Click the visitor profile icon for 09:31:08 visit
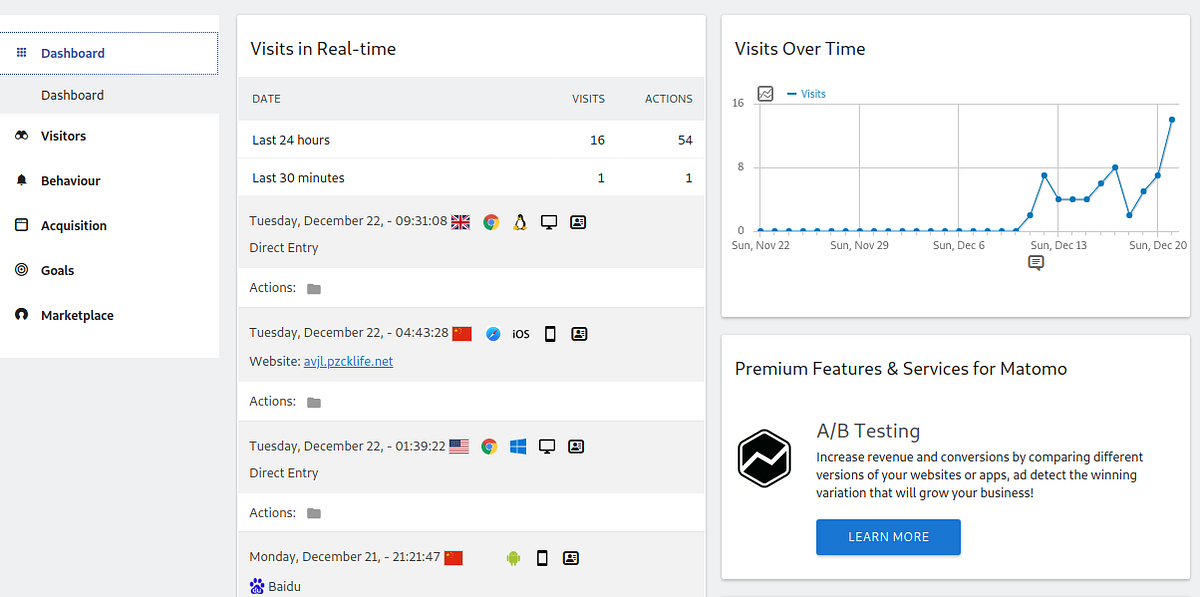The width and height of the screenshot is (1200, 597). [x=578, y=222]
